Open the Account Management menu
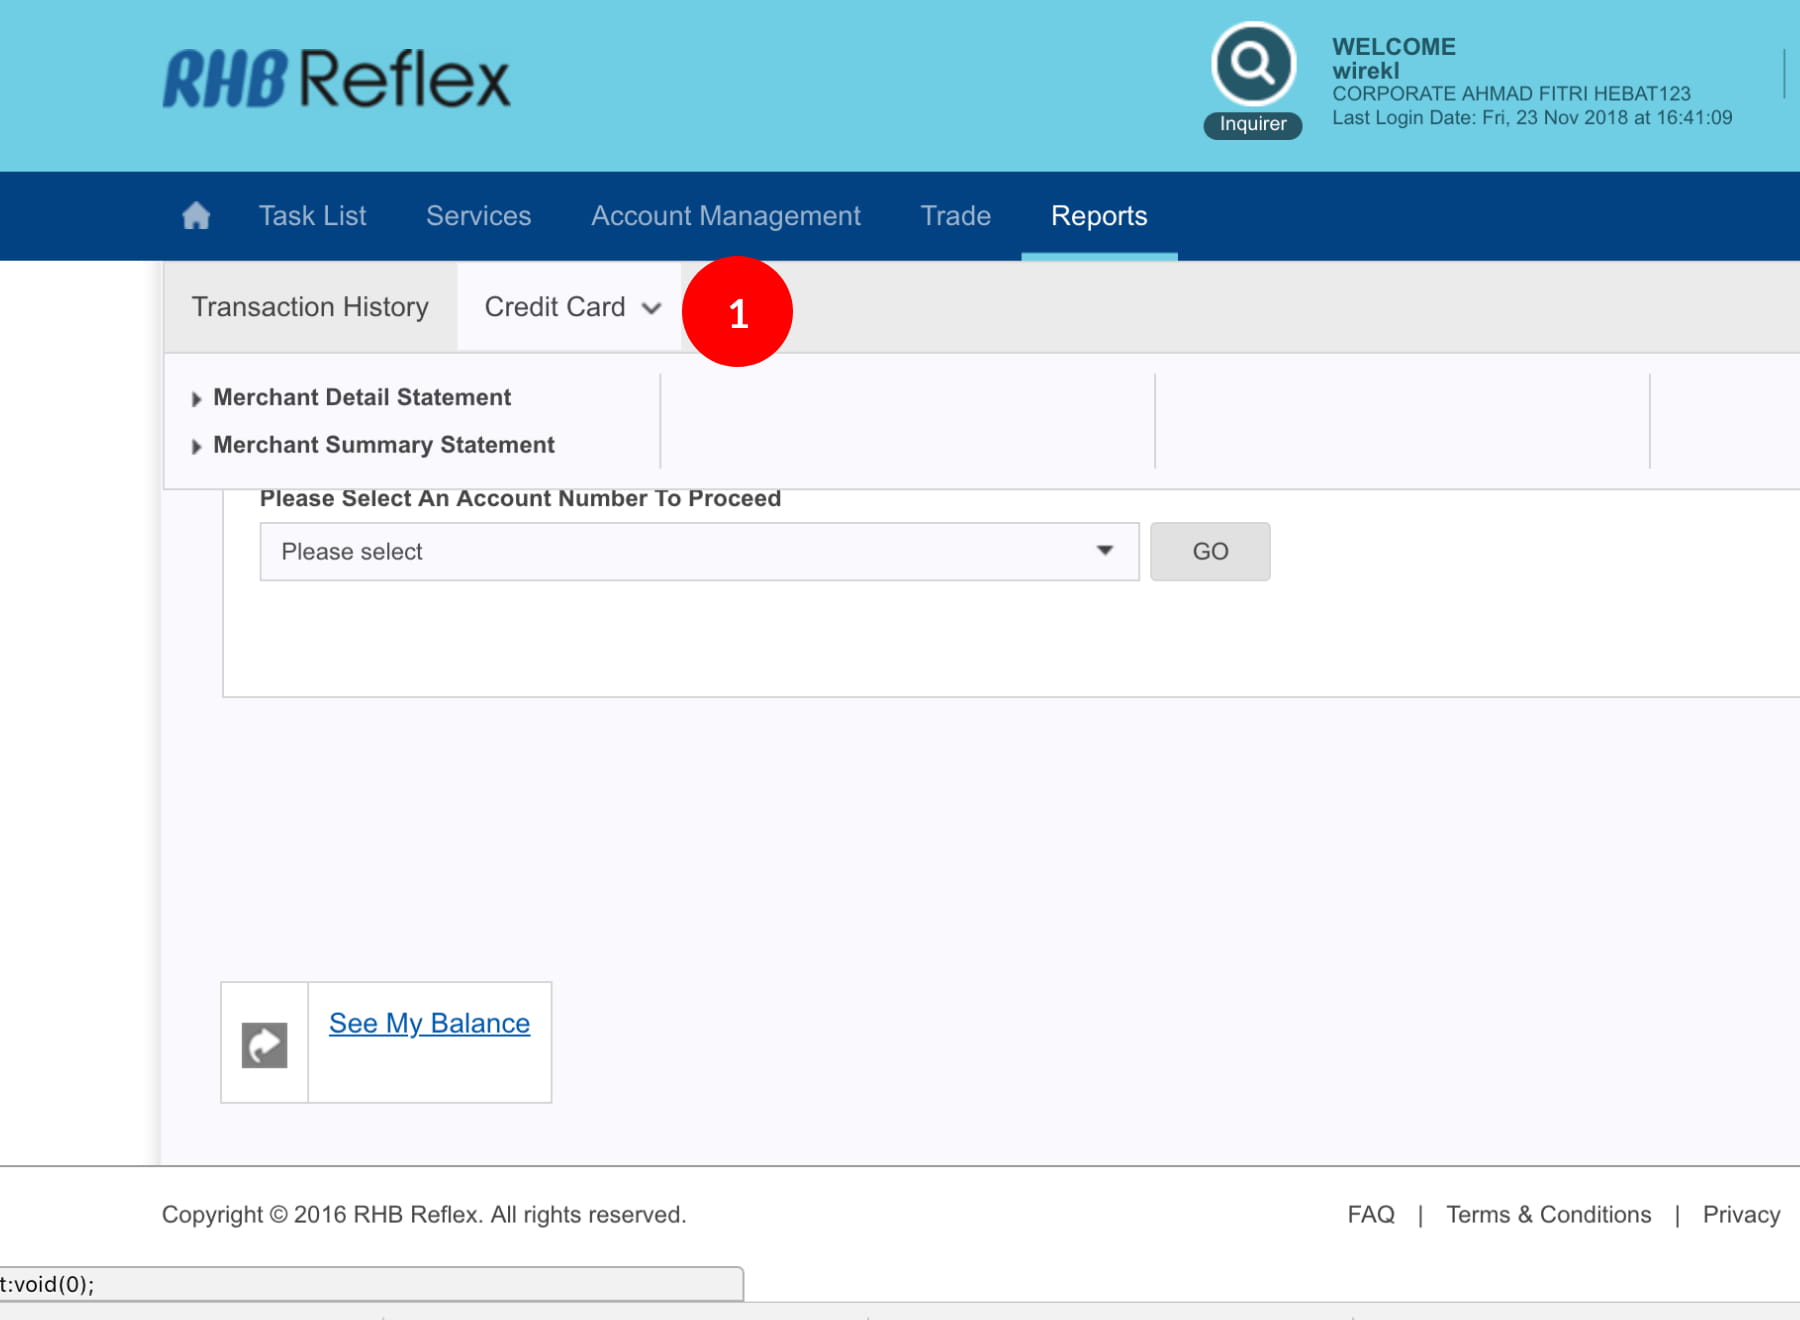 point(725,216)
